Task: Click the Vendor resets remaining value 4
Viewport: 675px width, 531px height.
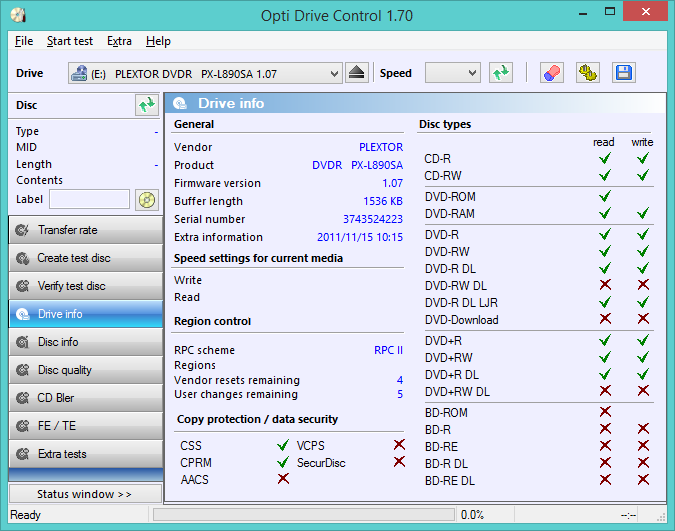Action: 400,380
